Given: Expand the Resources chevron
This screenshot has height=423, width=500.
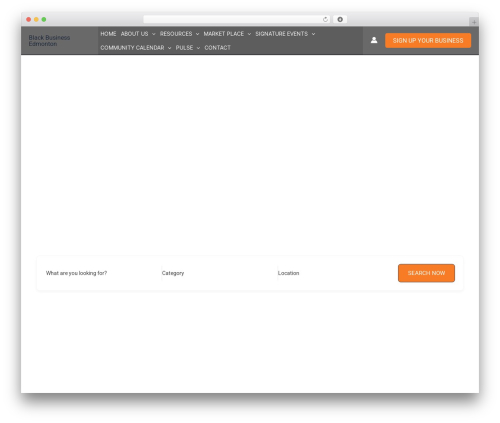Looking at the screenshot, I should click(x=197, y=34).
